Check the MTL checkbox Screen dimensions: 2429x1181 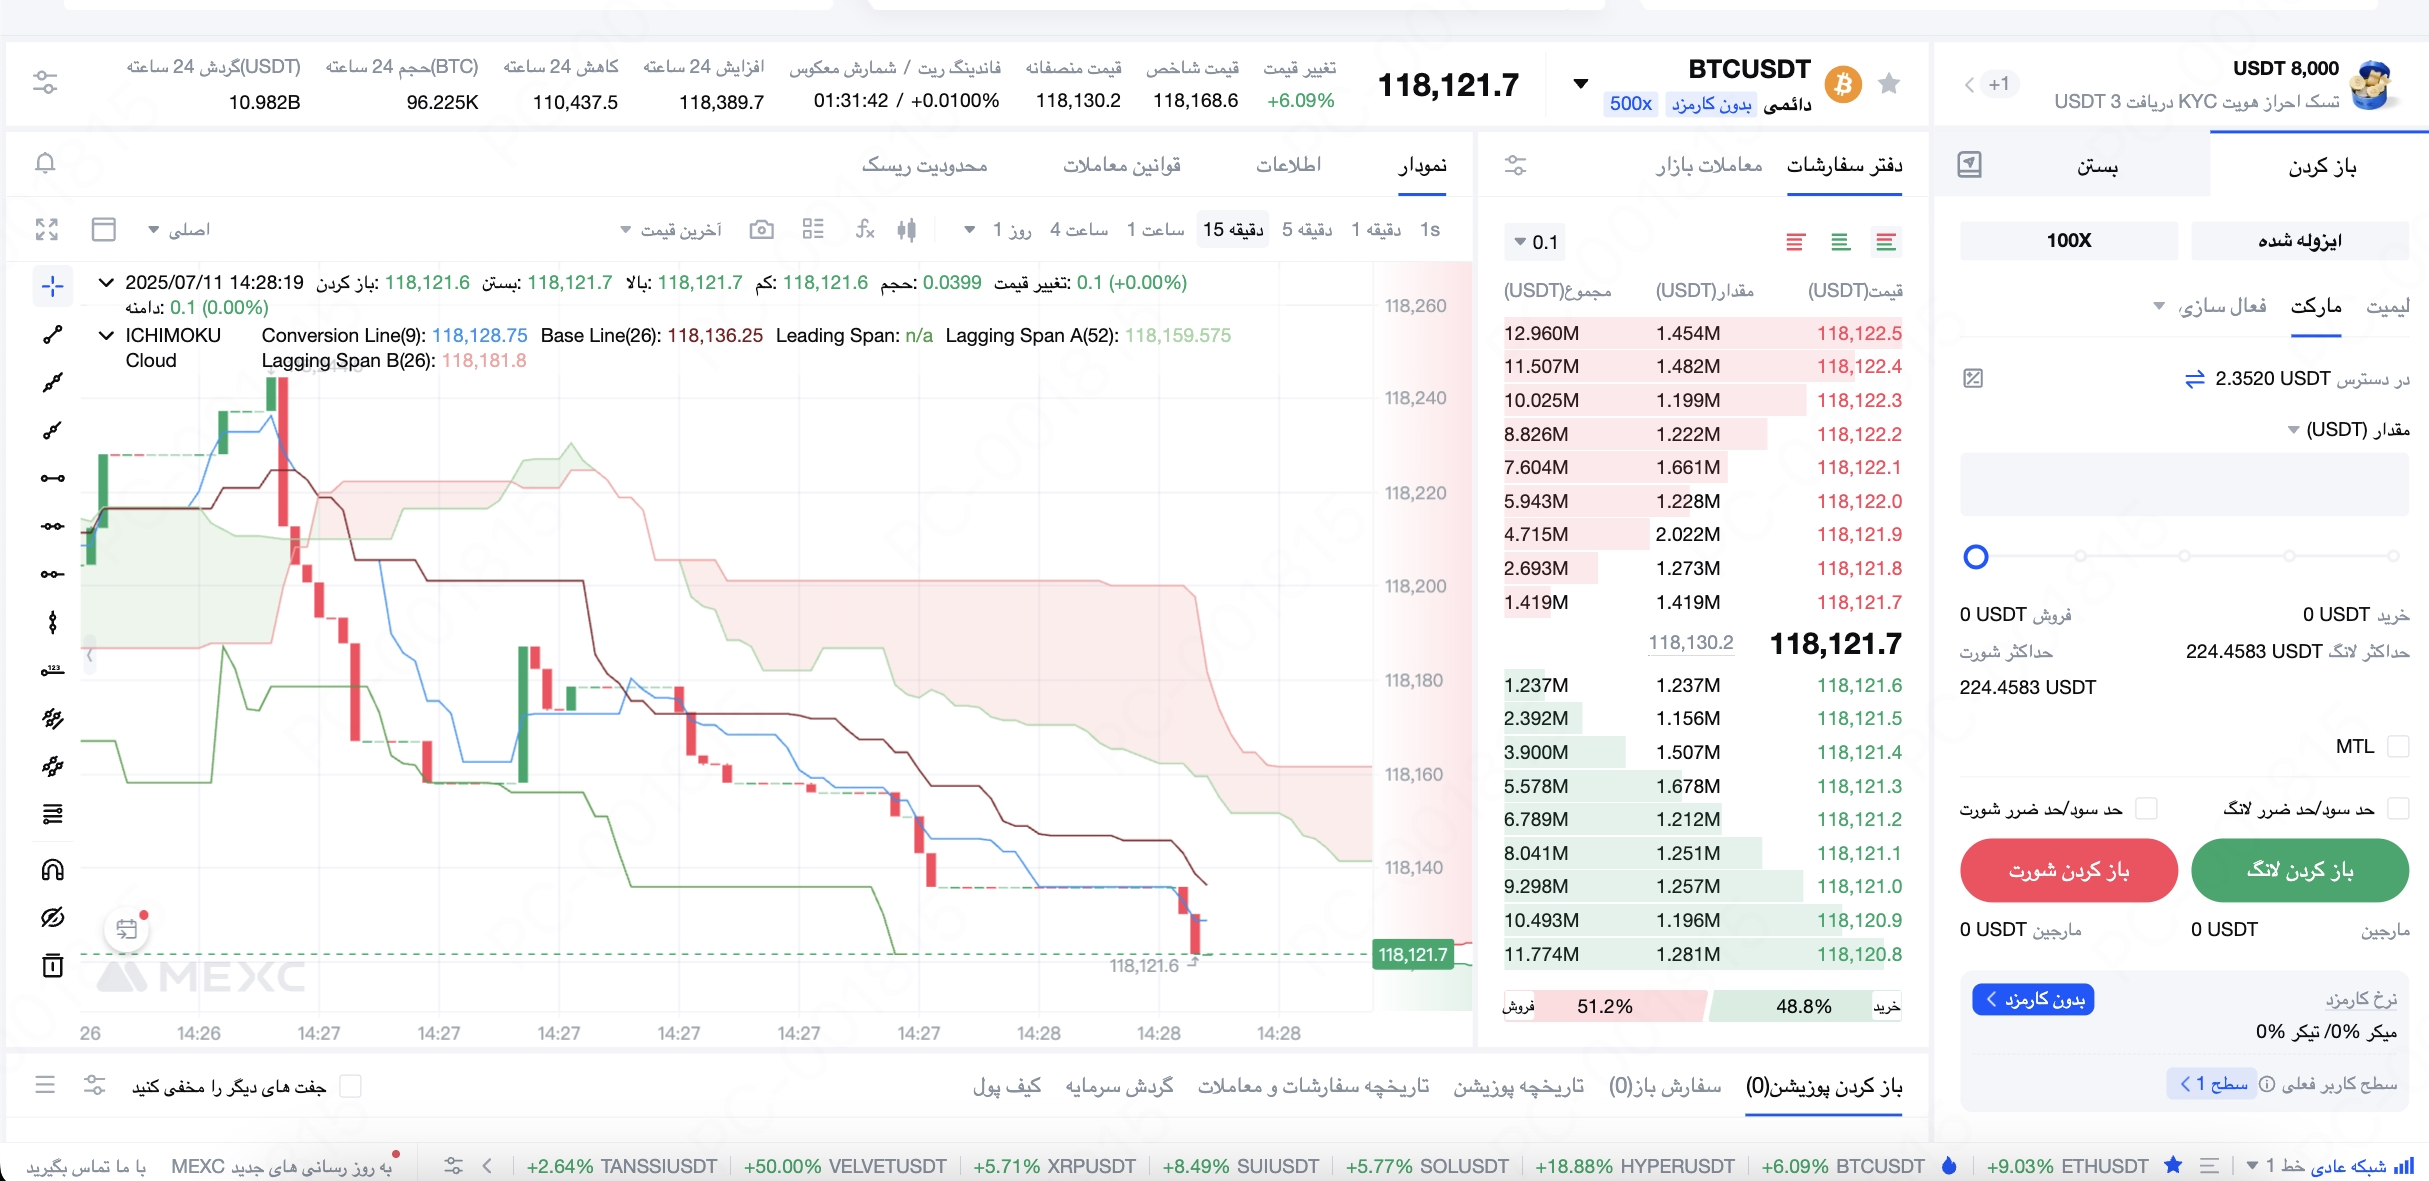click(2398, 746)
